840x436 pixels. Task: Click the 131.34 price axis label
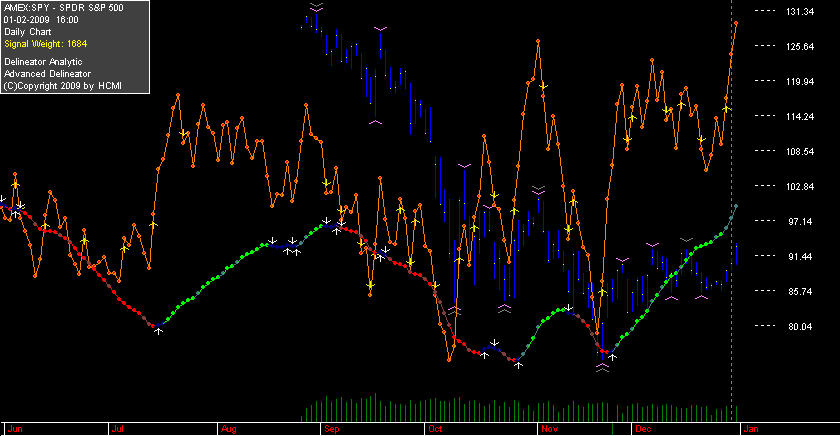pos(800,12)
